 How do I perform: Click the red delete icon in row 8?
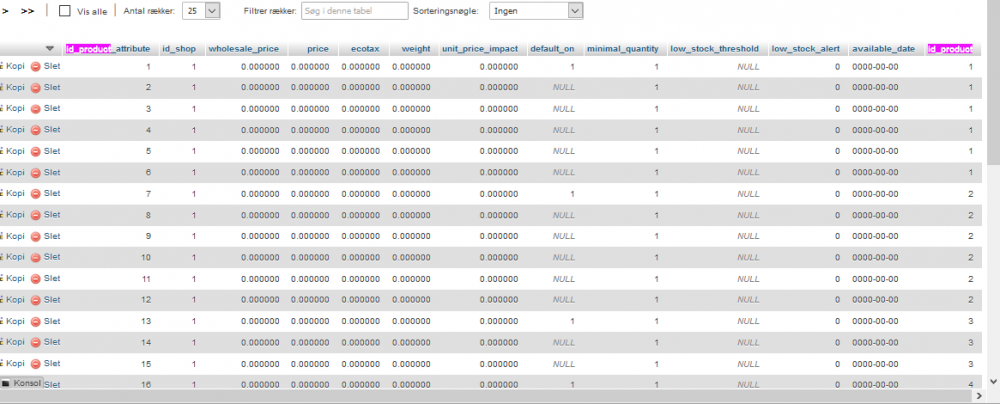[x=36, y=215]
